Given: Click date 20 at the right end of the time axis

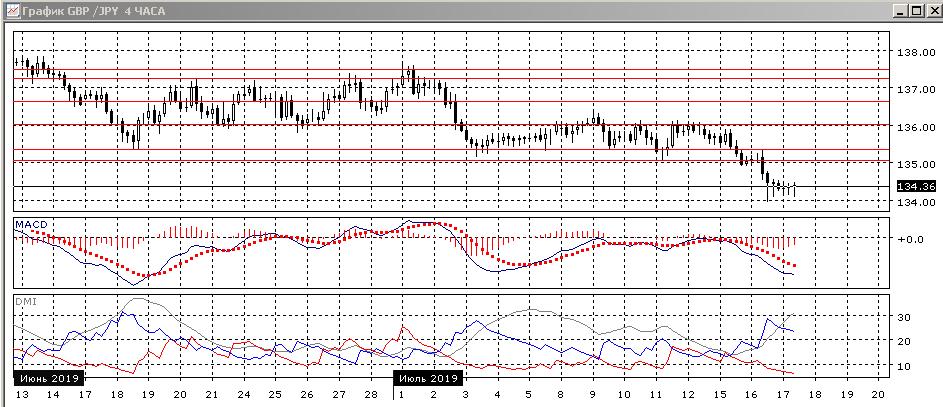Looking at the screenshot, I should (x=877, y=396).
